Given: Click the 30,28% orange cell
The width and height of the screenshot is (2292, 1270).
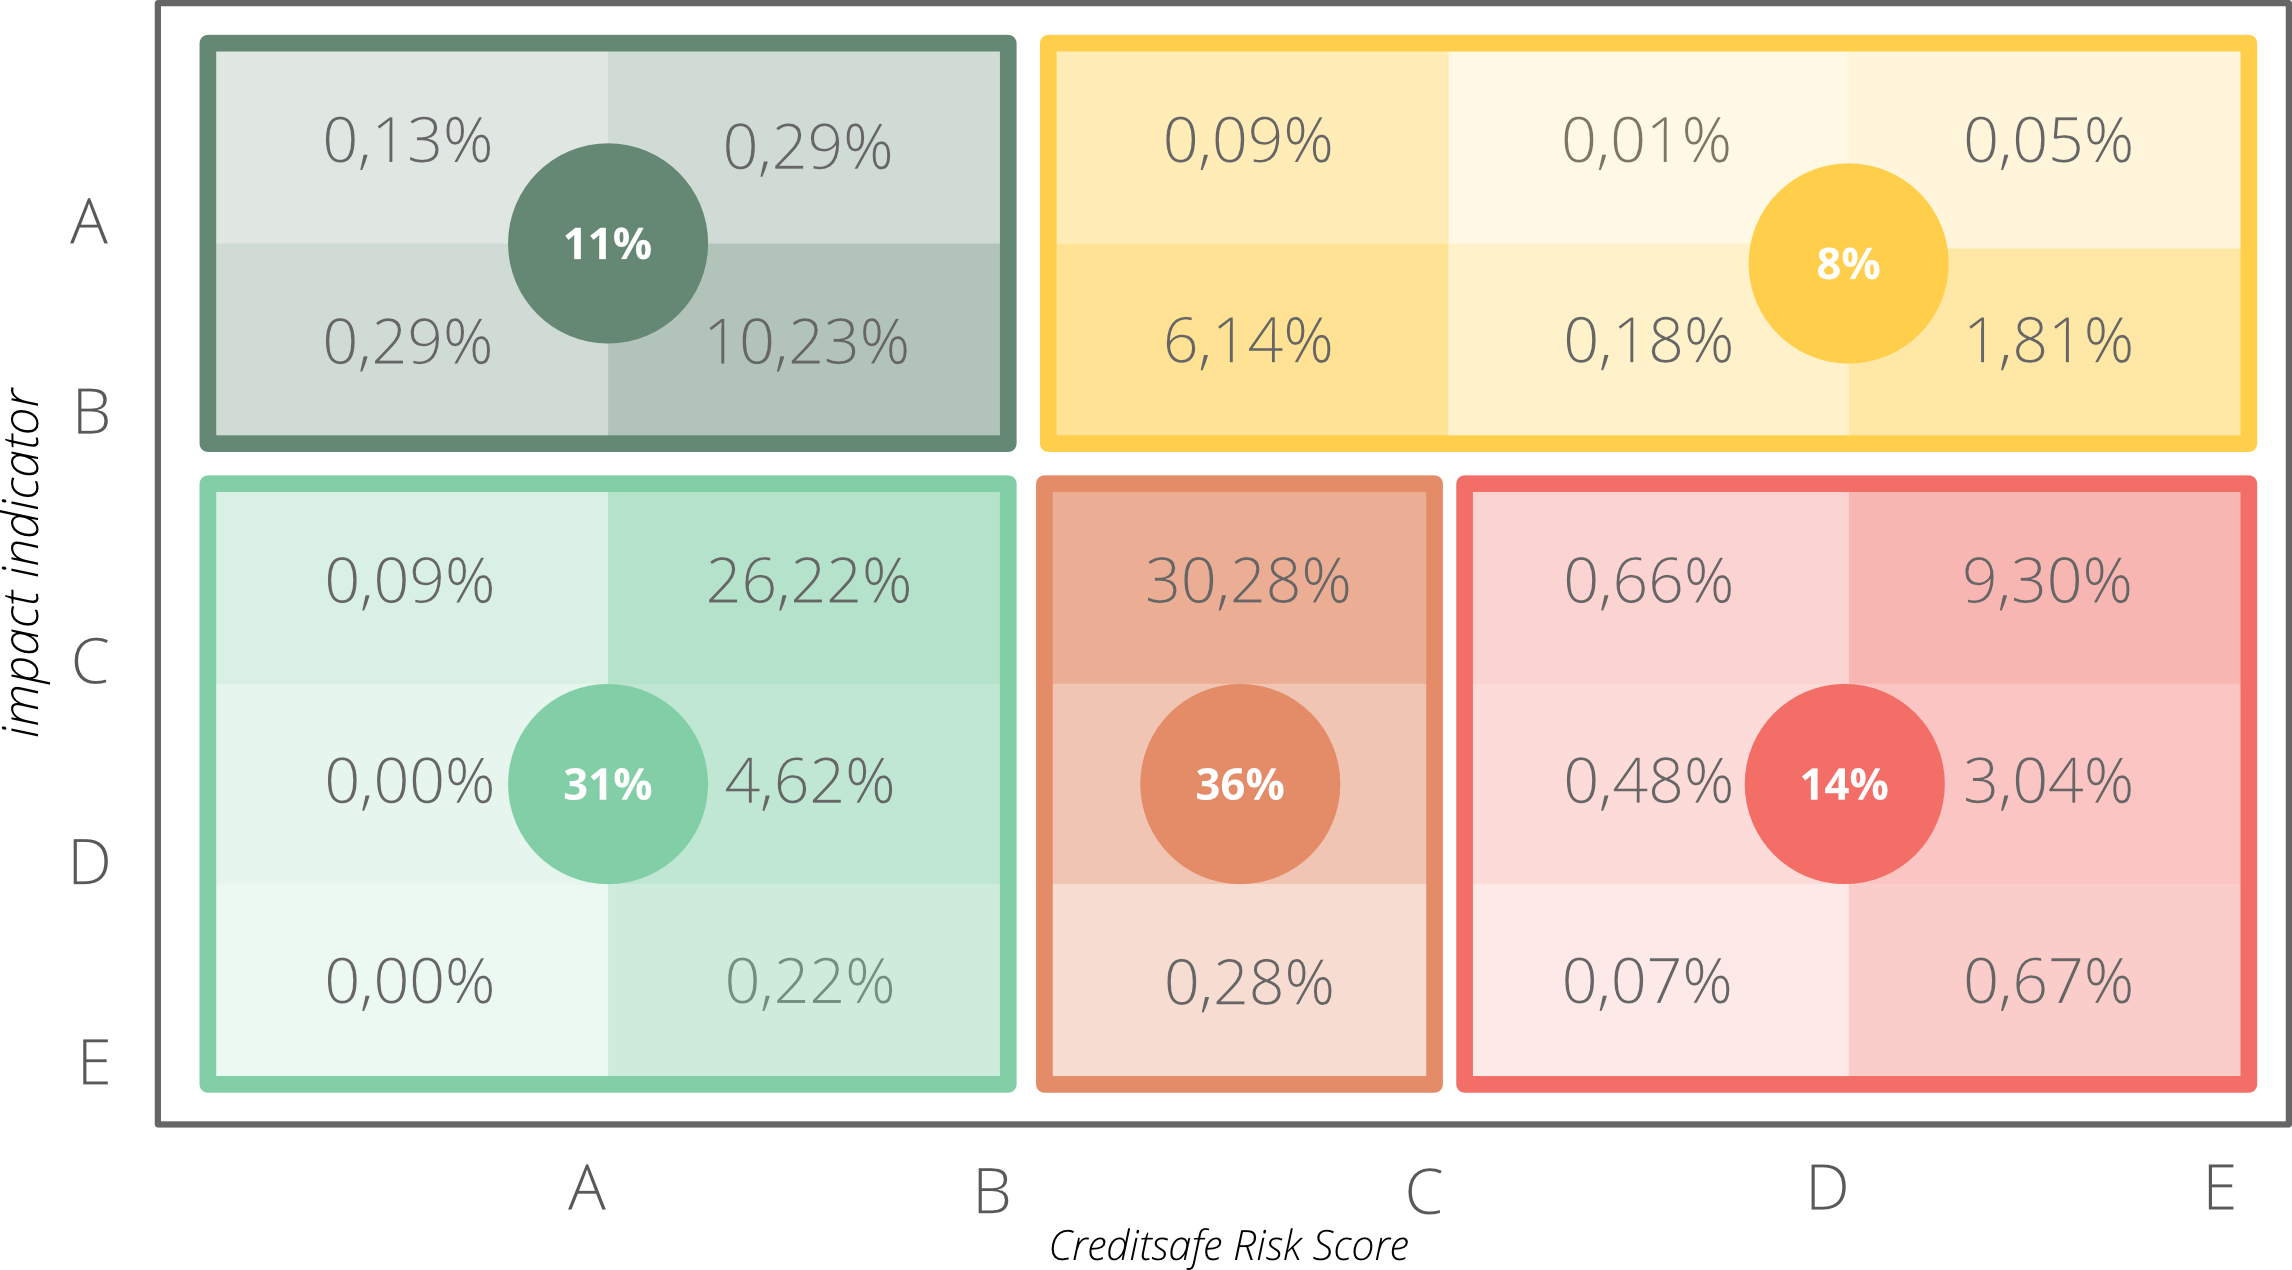Looking at the screenshot, I should tap(1248, 581).
